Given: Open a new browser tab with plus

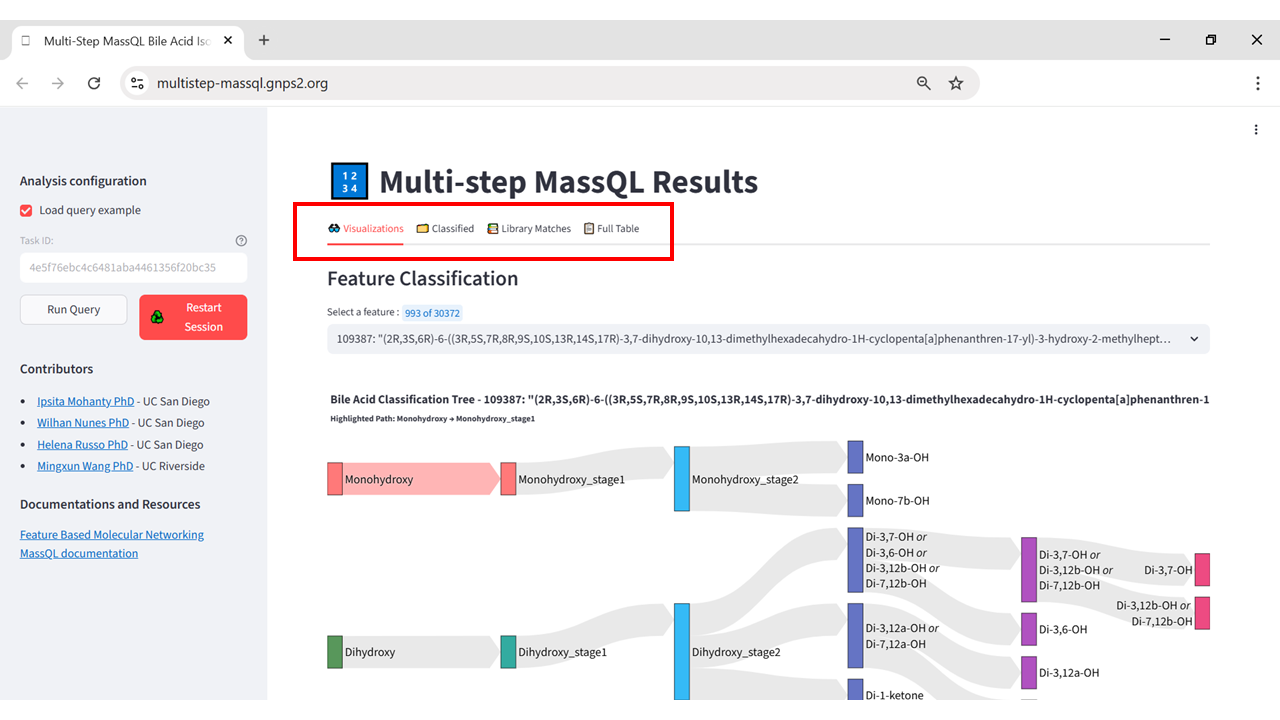Looking at the screenshot, I should click(x=264, y=40).
